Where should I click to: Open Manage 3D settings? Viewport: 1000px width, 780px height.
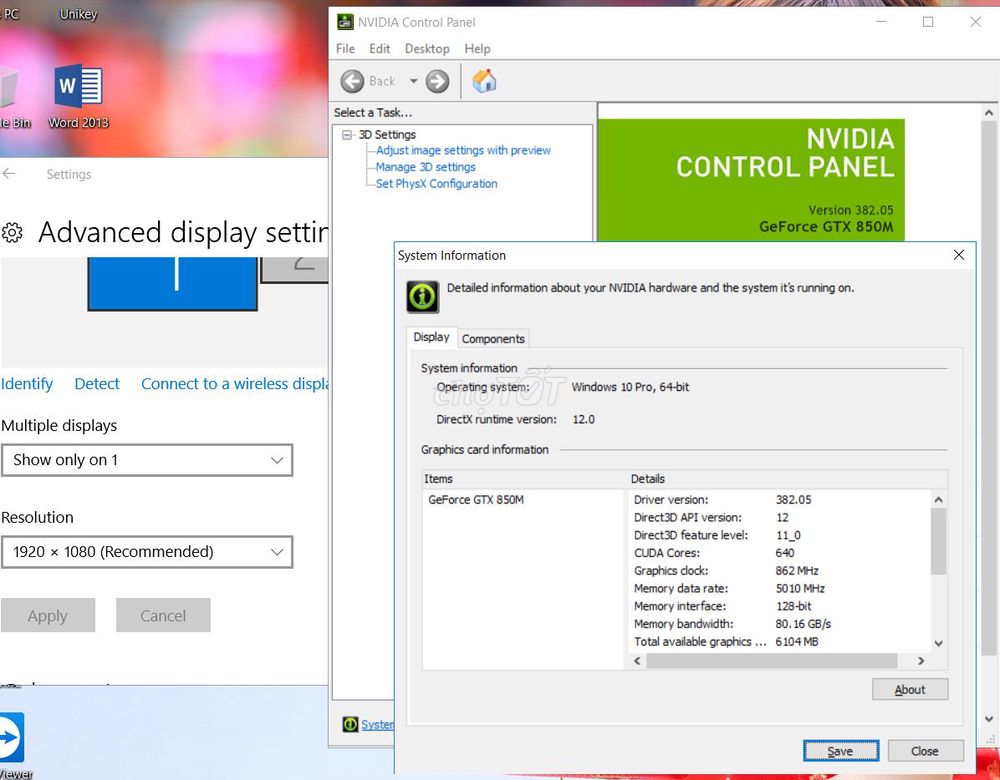tap(425, 167)
